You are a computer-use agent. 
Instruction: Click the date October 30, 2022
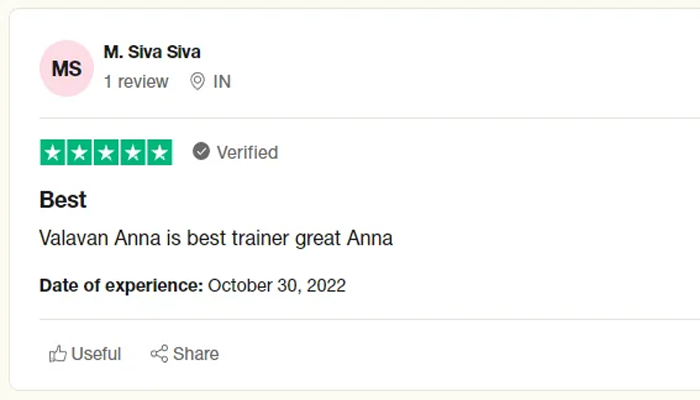277,286
